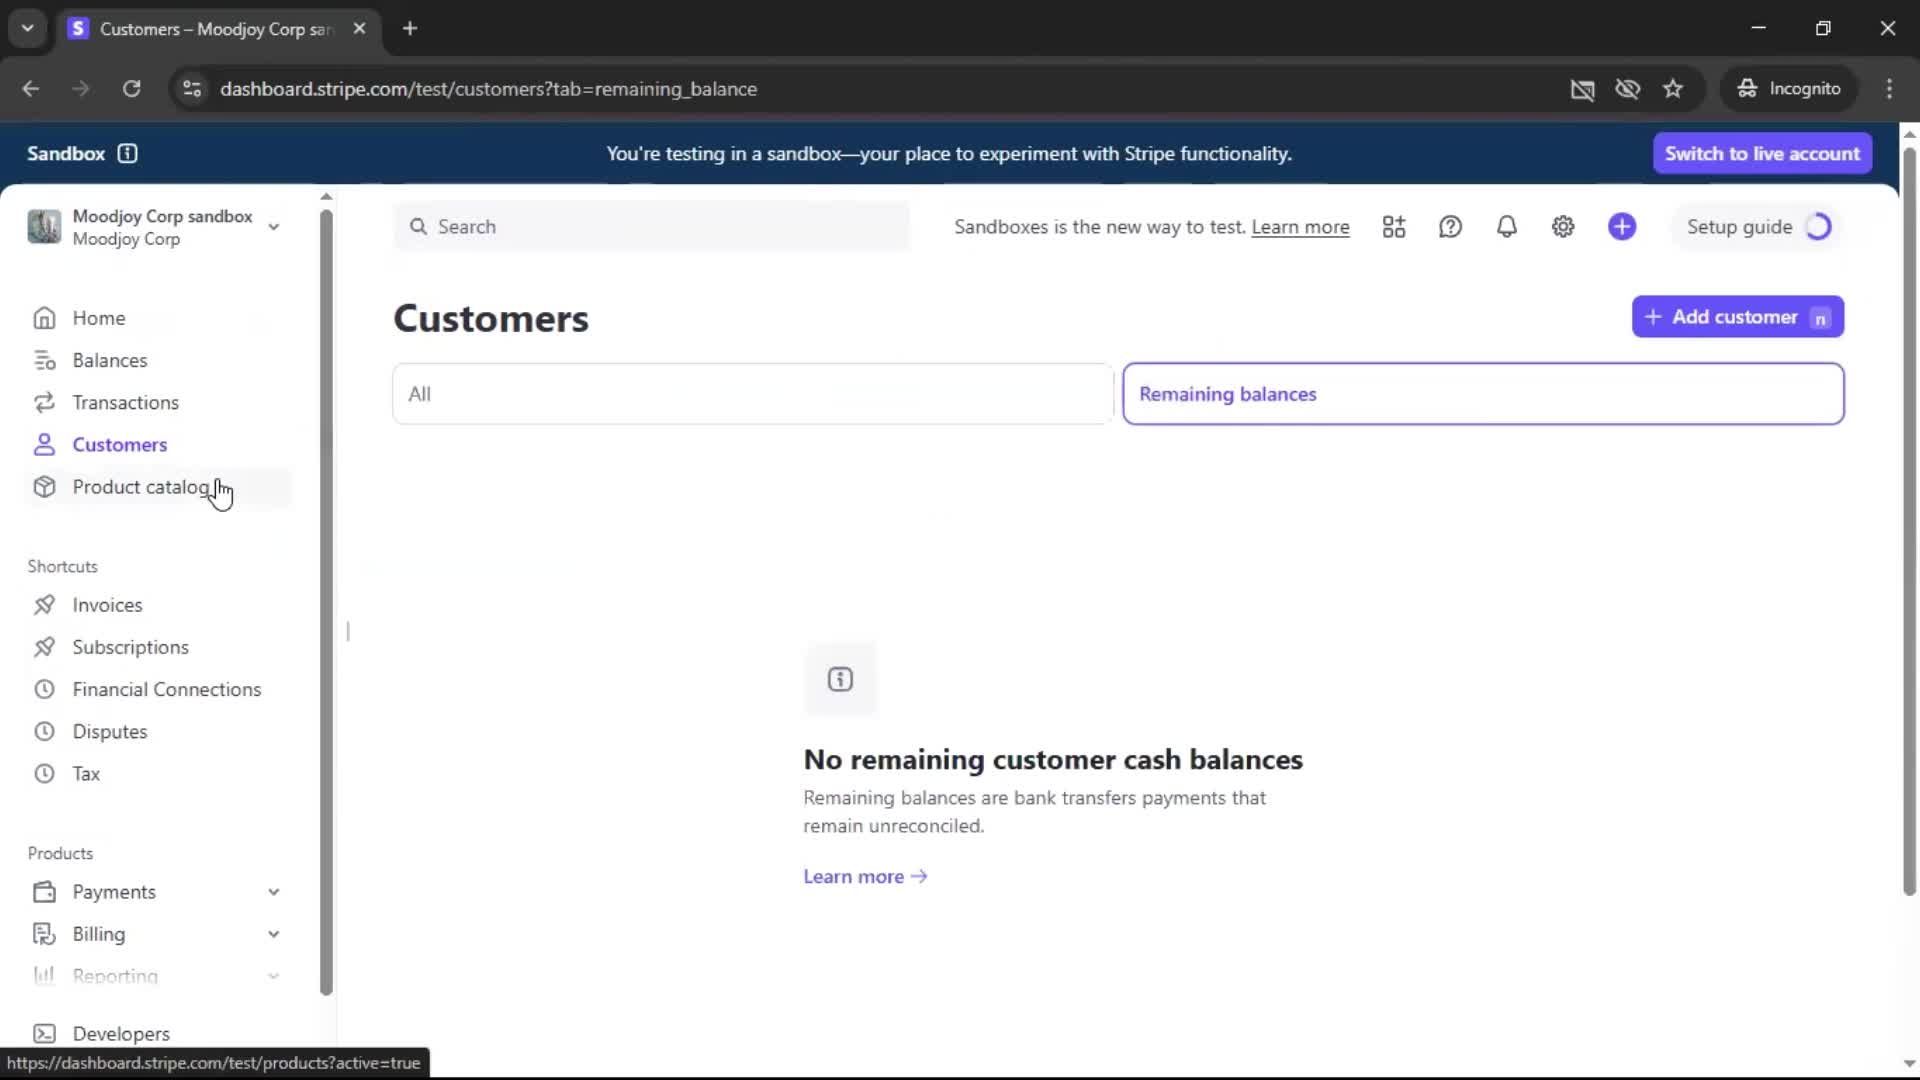The image size is (1920, 1080).
Task: Click the Add customer button
Action: pos(1737,317)
